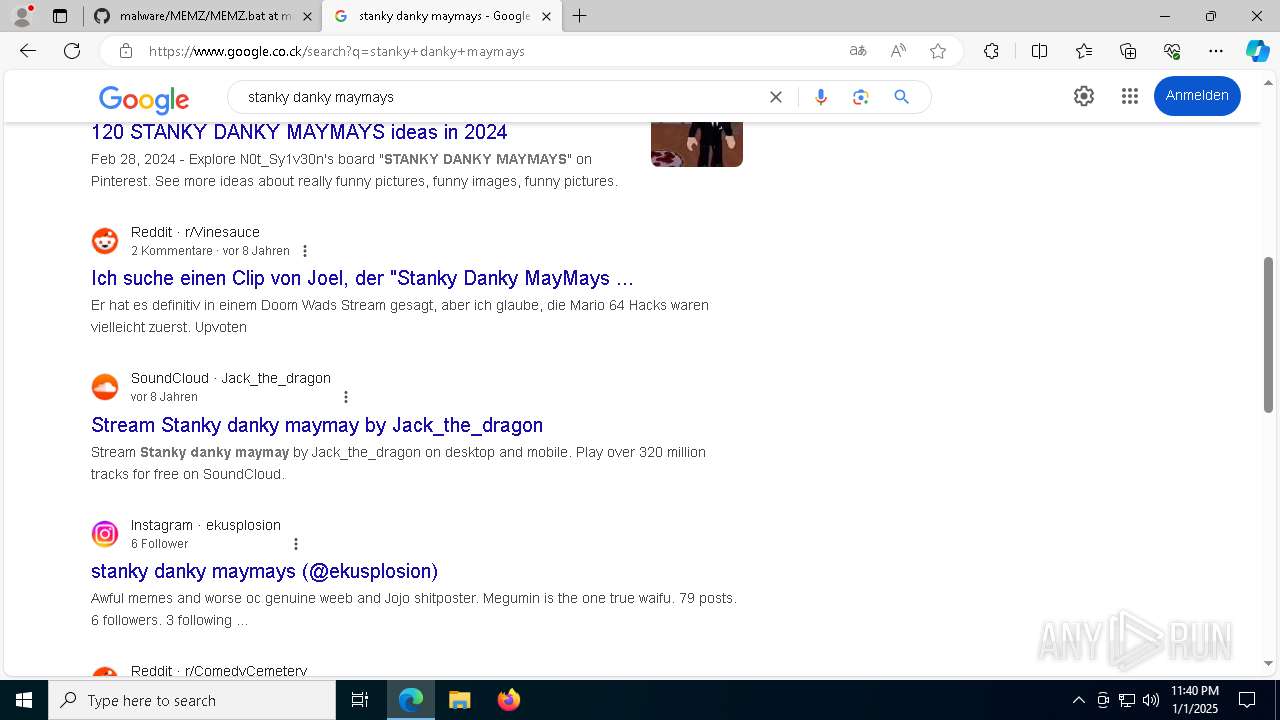This screenshot has width=1280, height=720.
Task: Open the Pinterest result thumbnail image
Action: pyautogui.click(x=697, y=144)
